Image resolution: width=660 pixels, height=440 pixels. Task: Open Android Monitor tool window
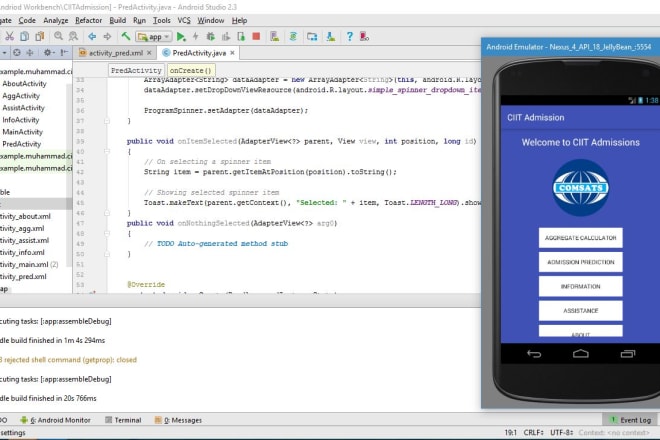tap(55, 420)
